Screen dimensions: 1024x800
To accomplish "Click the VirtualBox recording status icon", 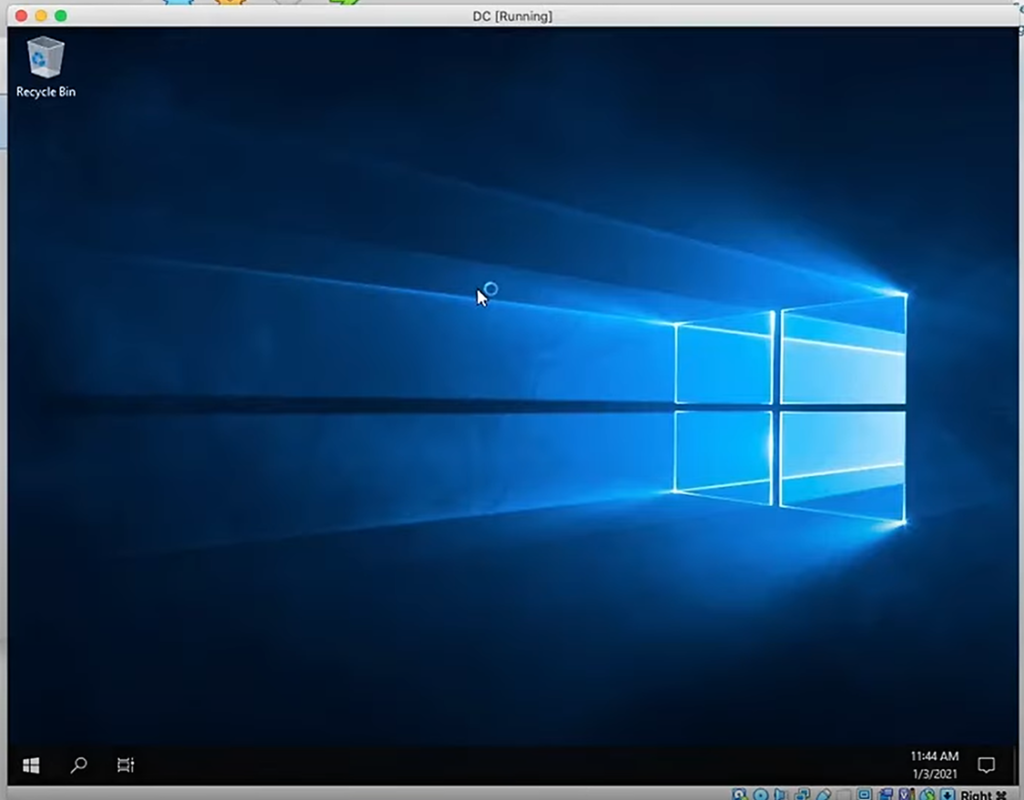I will [886, 796].
